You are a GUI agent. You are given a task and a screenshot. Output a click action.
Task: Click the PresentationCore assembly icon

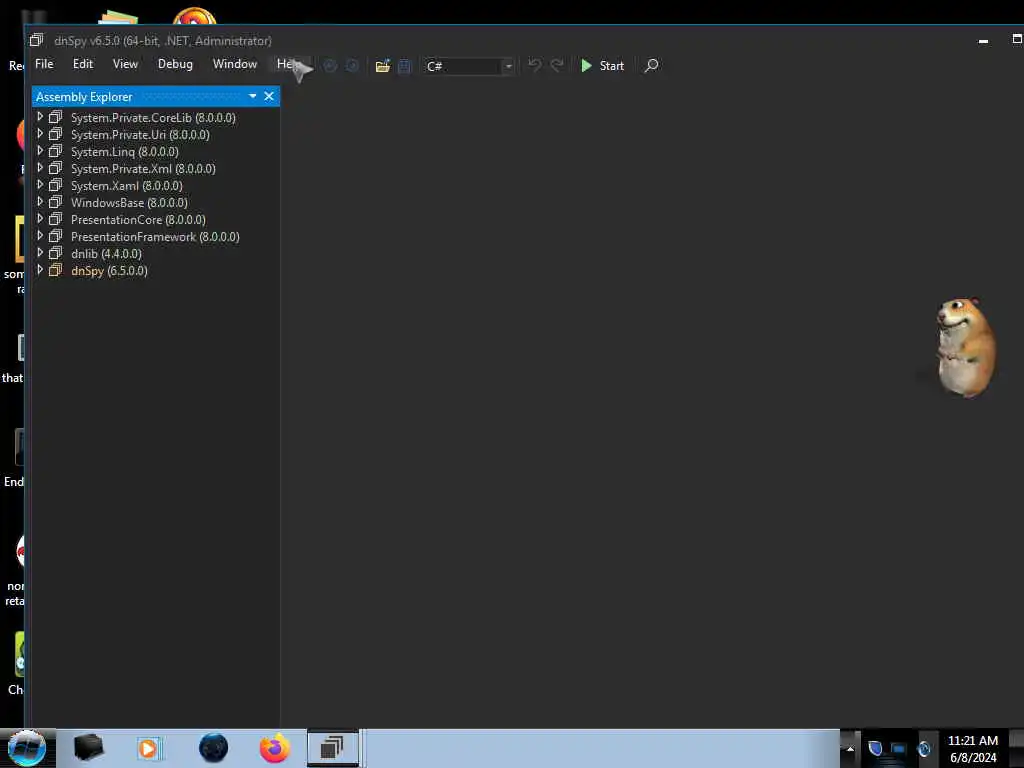[x=56, y=219]
